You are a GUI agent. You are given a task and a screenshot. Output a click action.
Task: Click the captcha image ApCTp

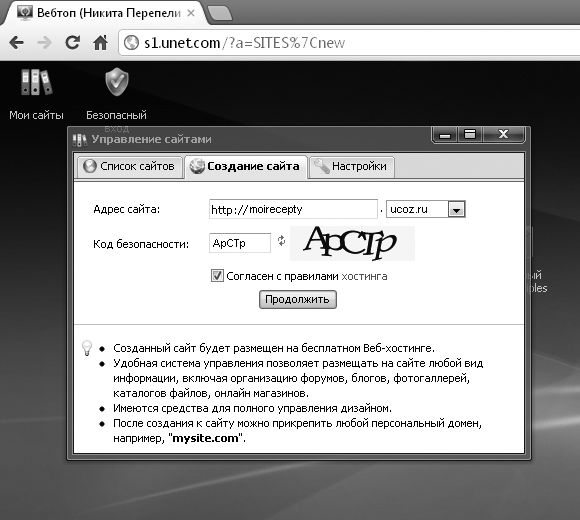tap(352, 243)
